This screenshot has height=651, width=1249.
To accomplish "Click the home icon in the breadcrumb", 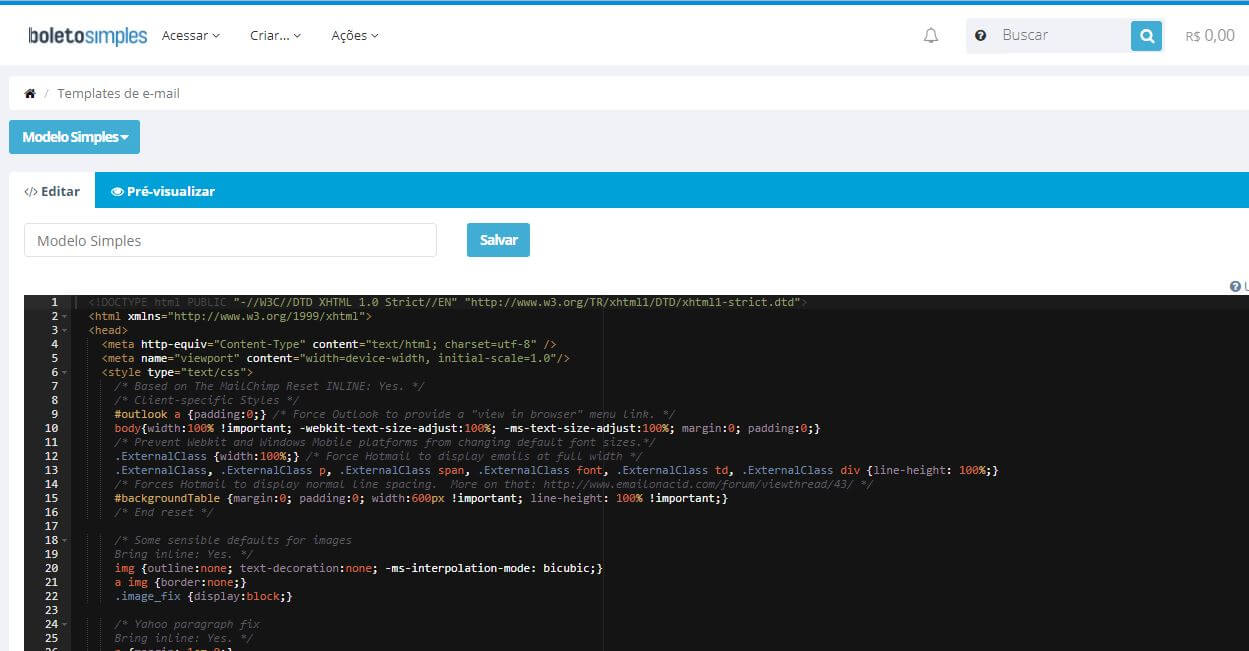I will pyautogui.click(x=29, y=92).
